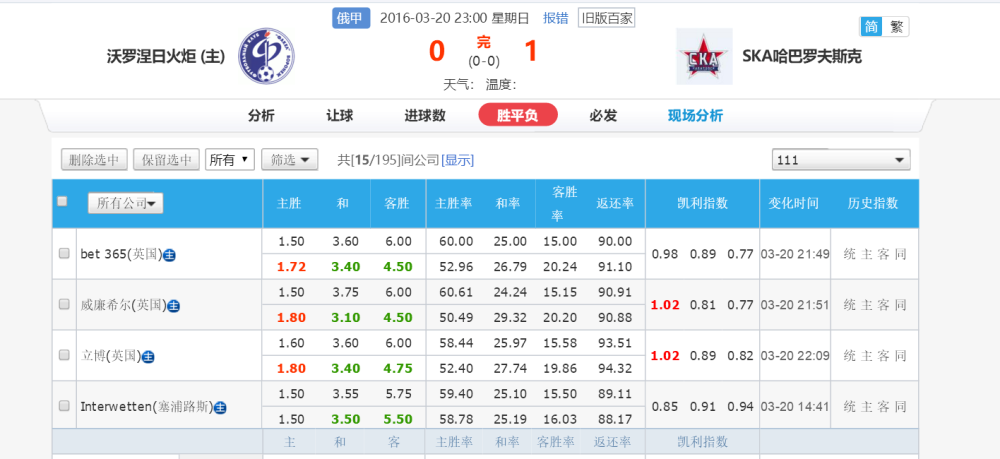The height and width of the screenshot is (459, 1000).
Task: Click 主 in bet 365 history column
Action: [866, 254]
